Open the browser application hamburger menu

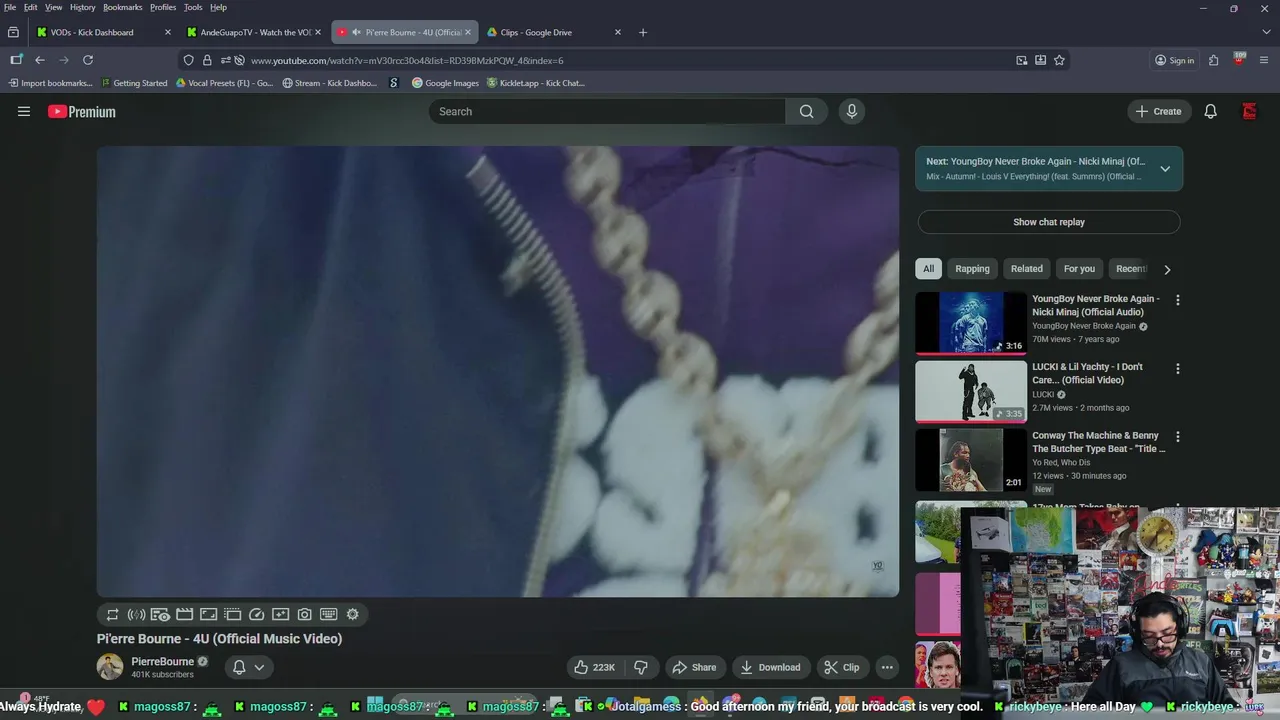(x=1265, y=60)
